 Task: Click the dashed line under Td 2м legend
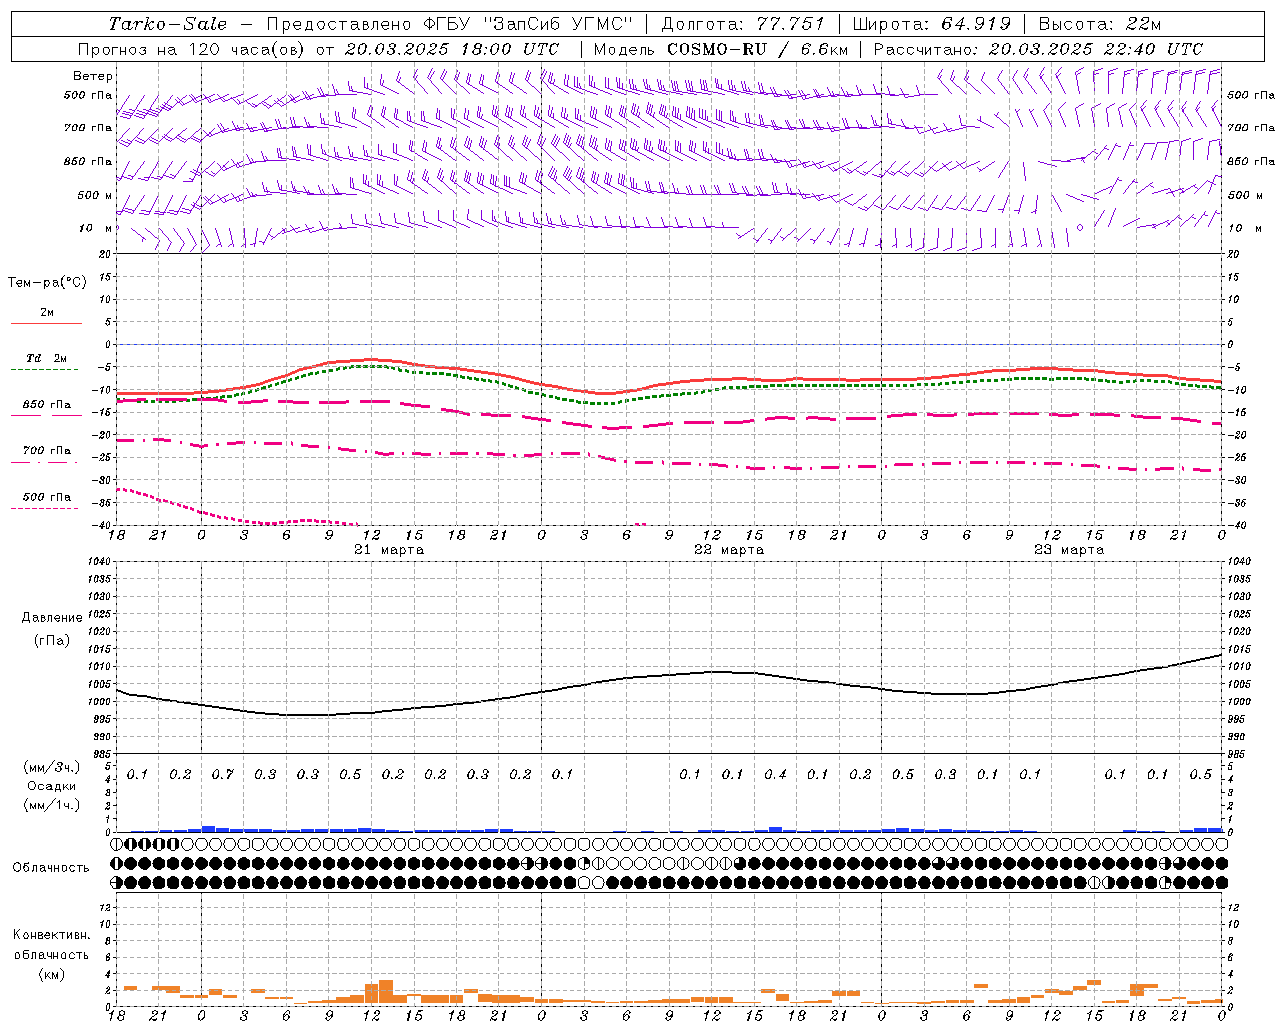(x=45, y=370)
